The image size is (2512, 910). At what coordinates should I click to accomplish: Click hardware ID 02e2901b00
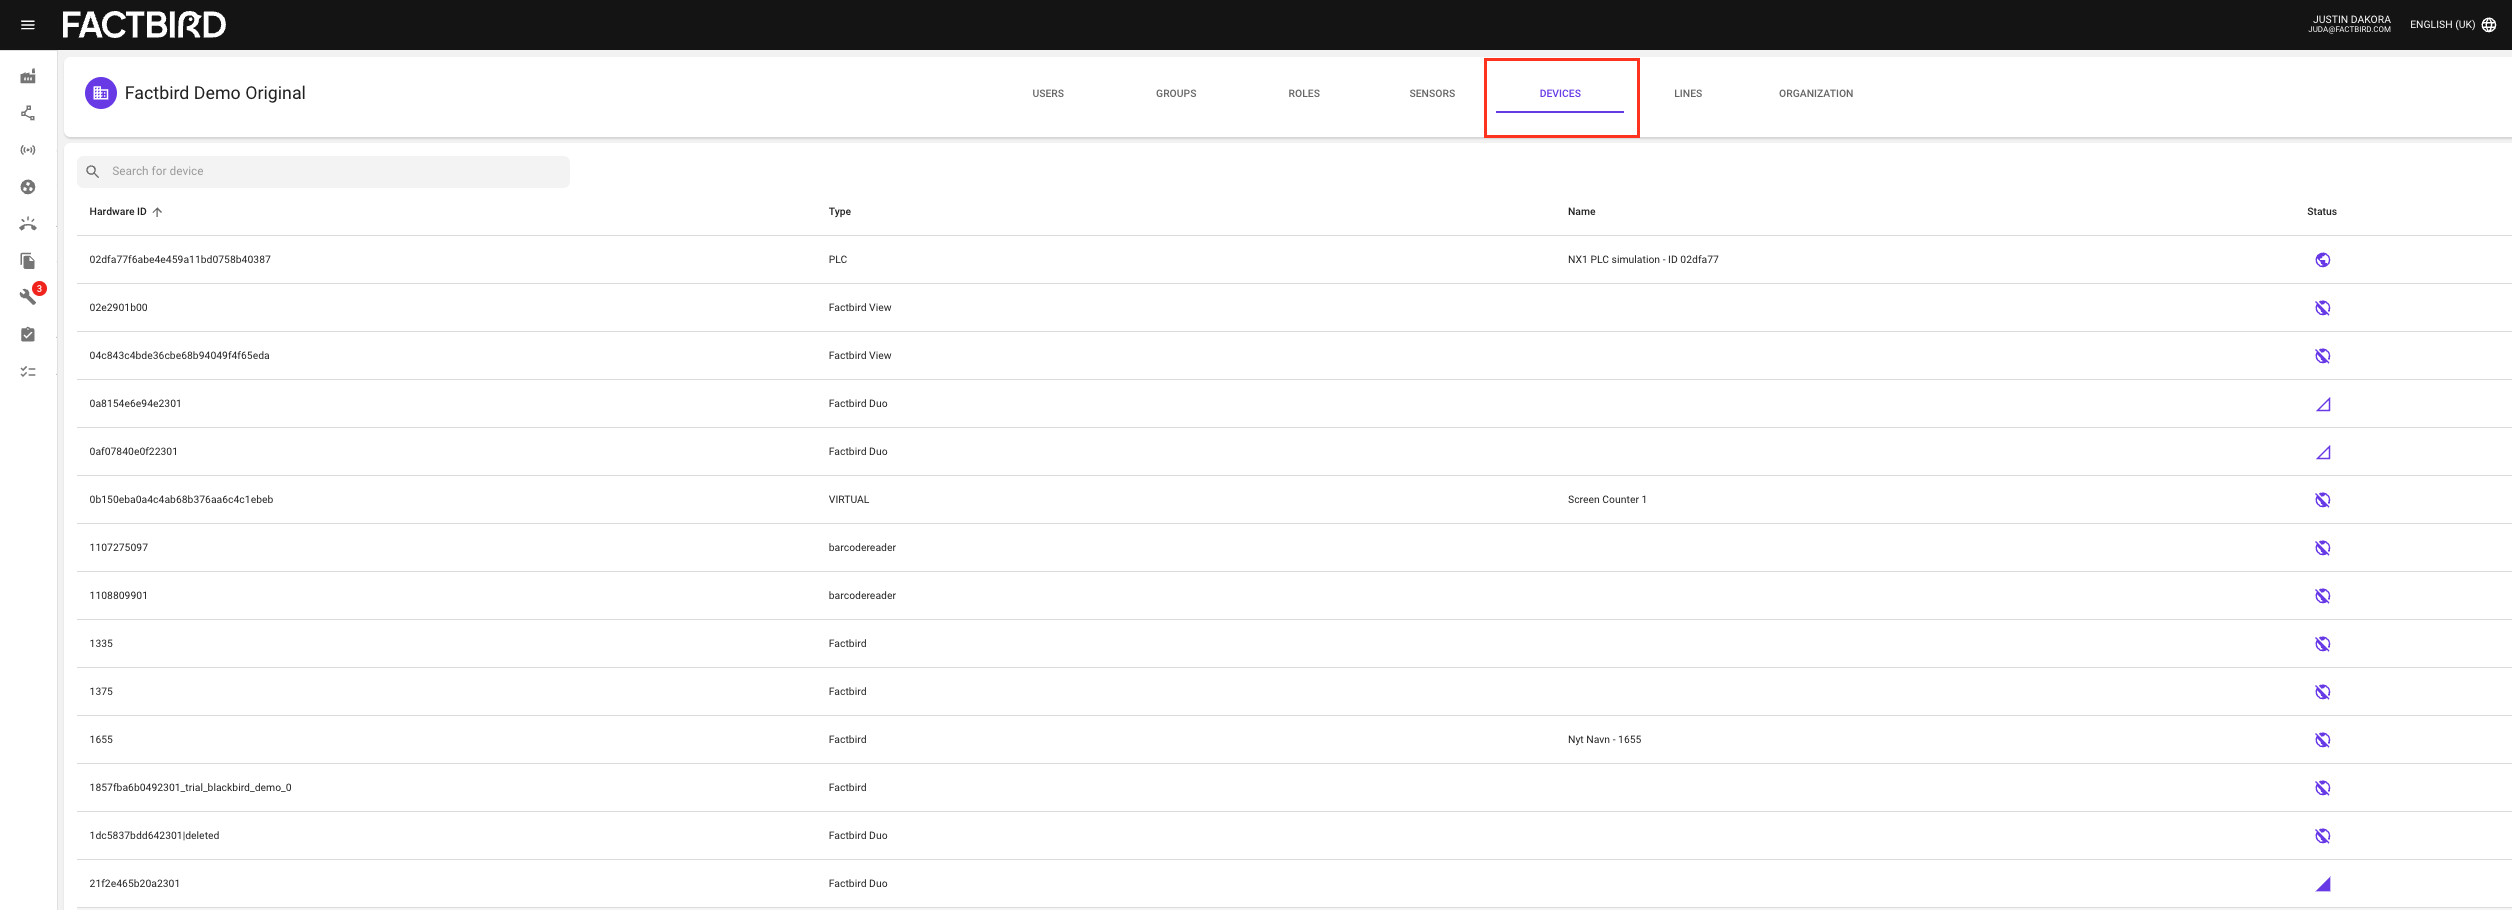[x=118, y=308]
